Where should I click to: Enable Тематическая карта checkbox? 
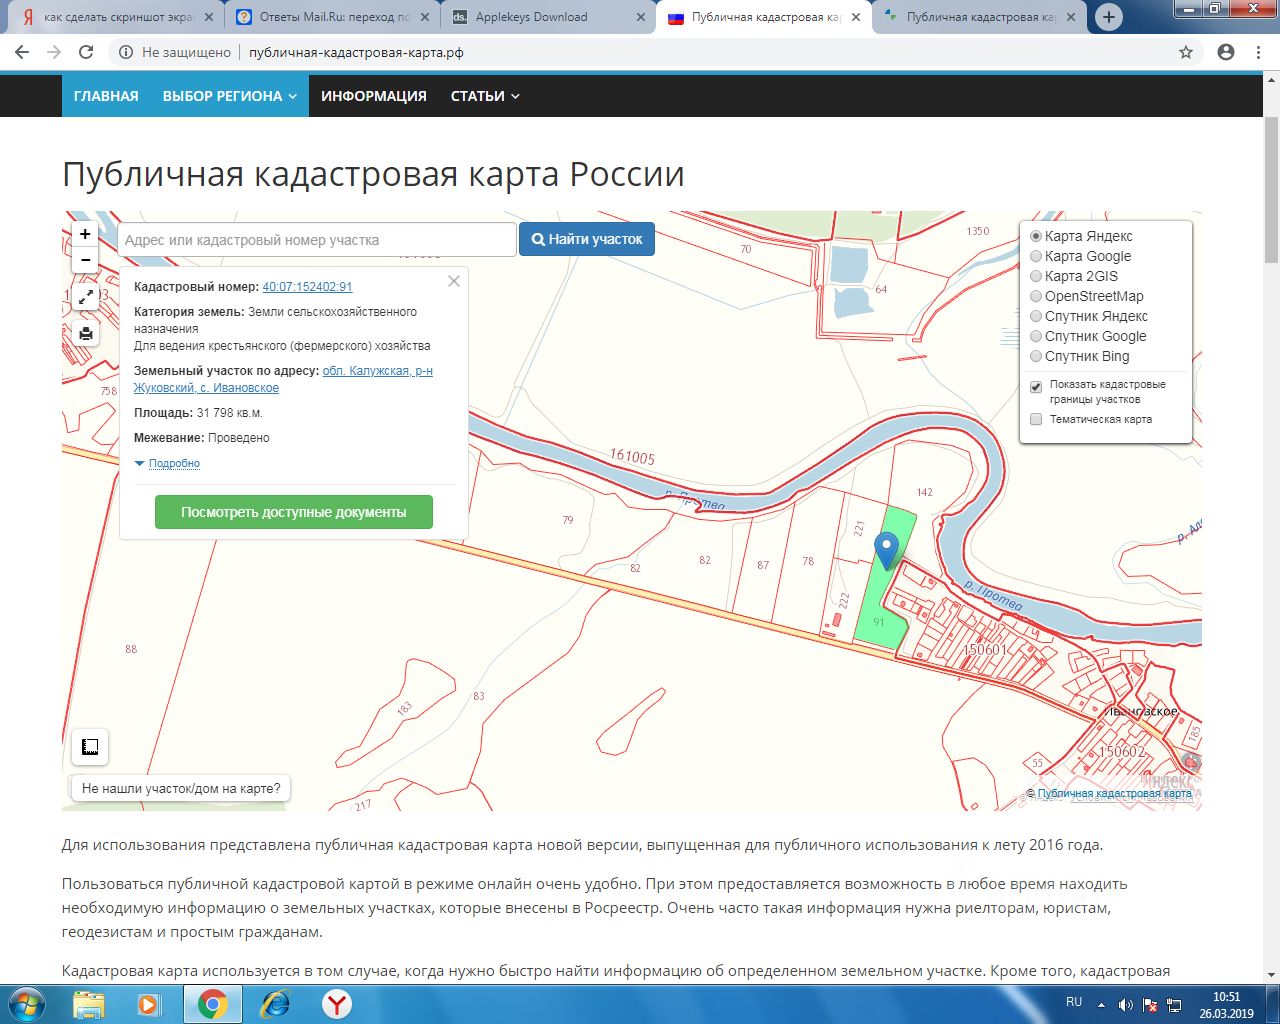pos(1036,419)
